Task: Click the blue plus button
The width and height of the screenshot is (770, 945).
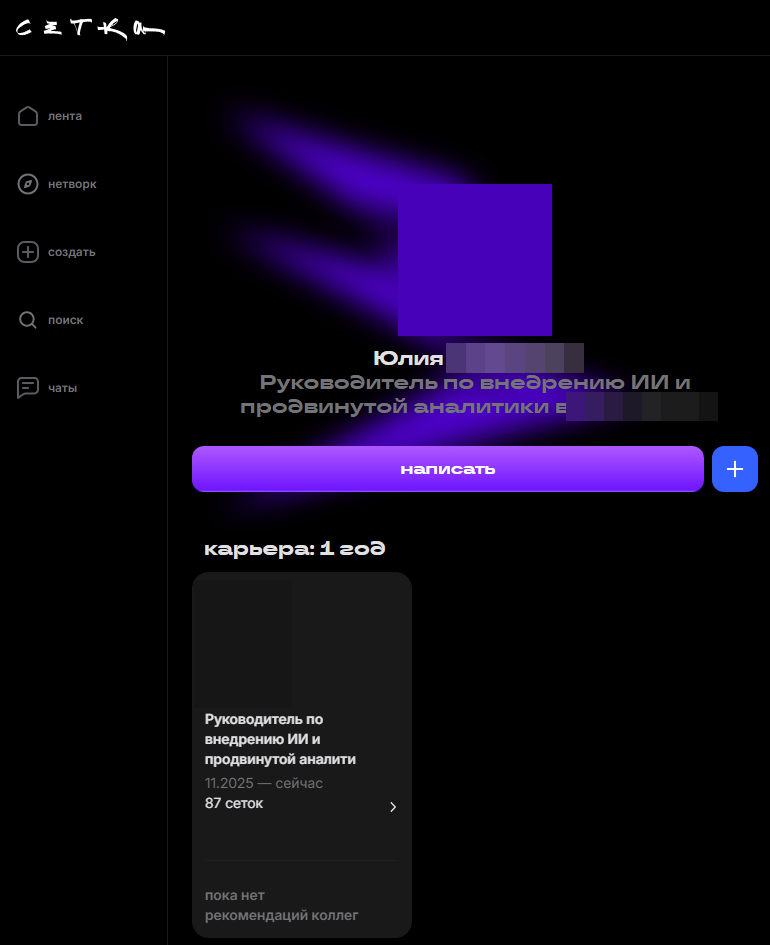Action: click(x=734, y=469)
